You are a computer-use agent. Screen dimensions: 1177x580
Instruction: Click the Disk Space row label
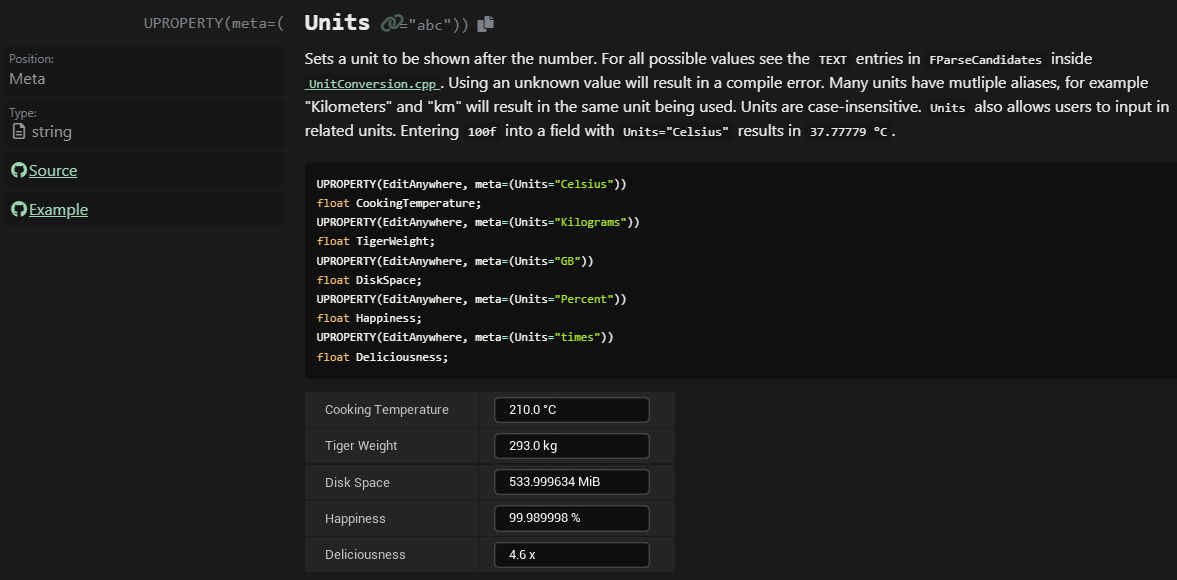(357, 482)
